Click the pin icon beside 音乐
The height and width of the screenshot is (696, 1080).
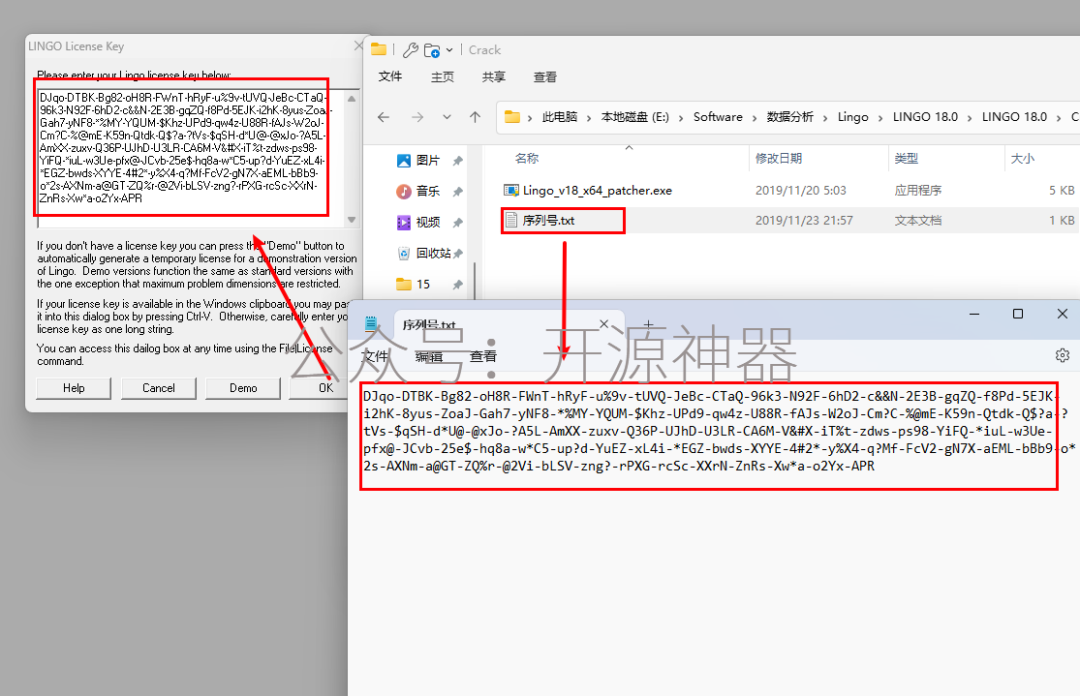pos(457,192)
